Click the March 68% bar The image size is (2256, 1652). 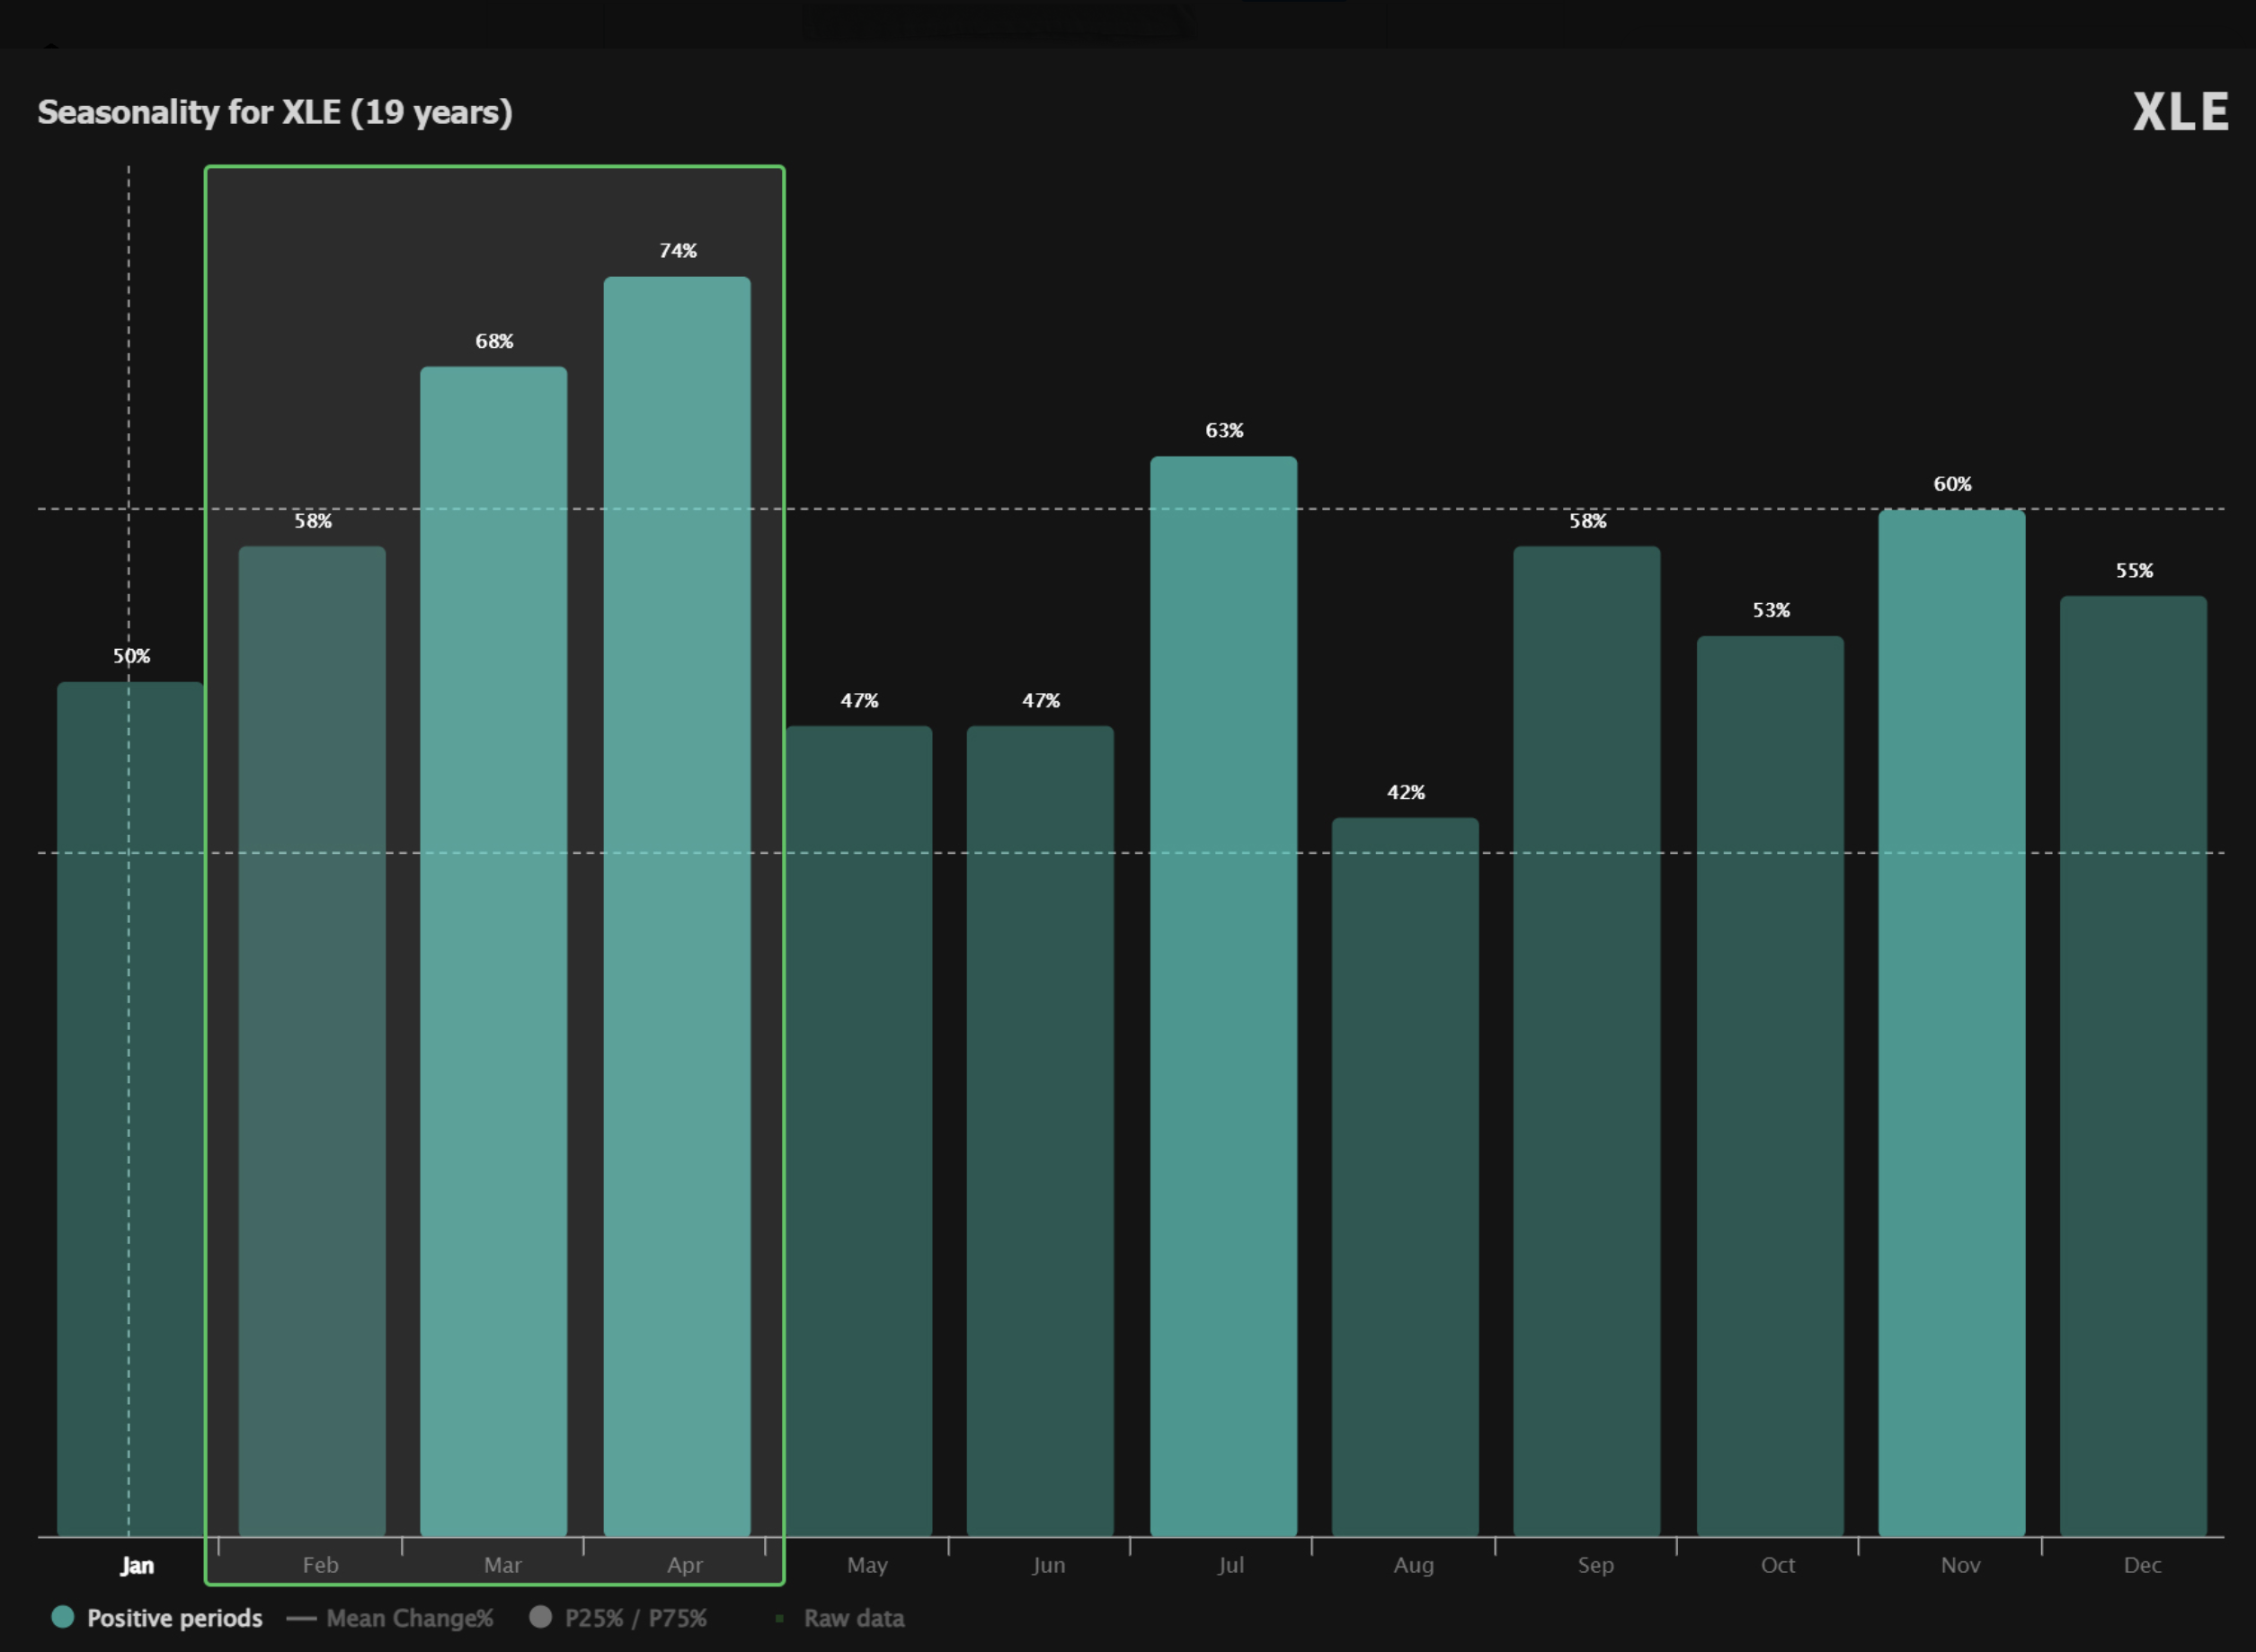[x=494, y=951]
